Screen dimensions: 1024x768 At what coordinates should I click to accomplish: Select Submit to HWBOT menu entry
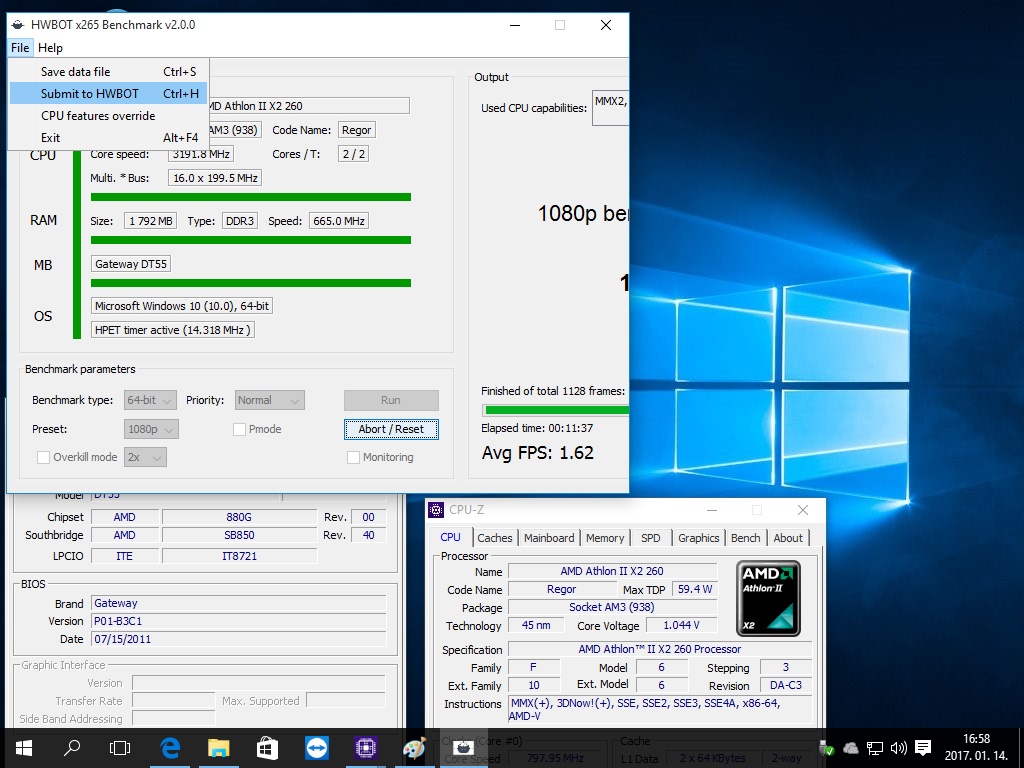click(108, 93)
